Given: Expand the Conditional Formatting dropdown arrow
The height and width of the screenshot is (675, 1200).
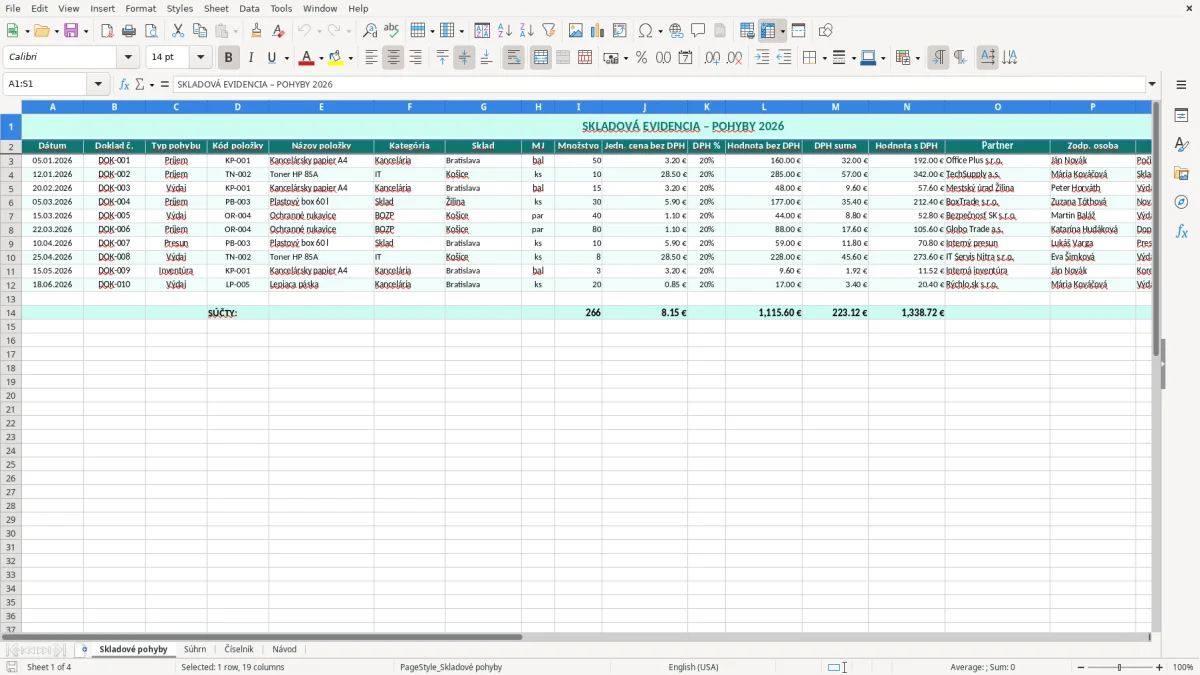Looking at the screenshot, I should tap(917, 59).
